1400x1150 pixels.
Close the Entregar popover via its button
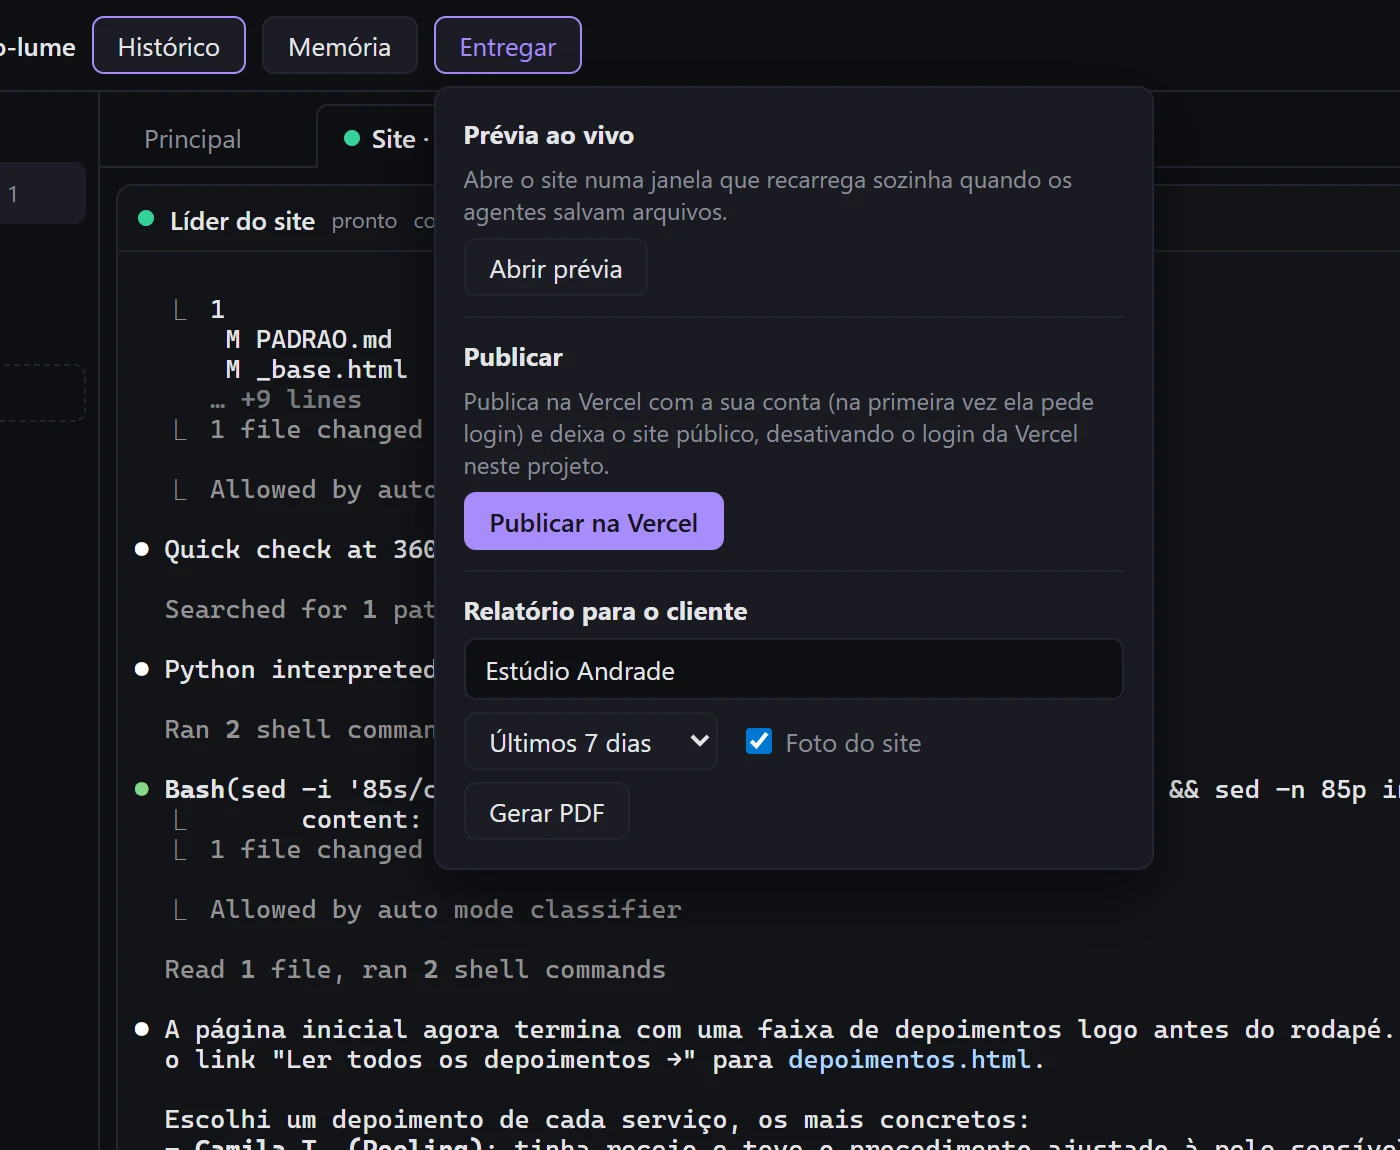click(x=507, y=46)
